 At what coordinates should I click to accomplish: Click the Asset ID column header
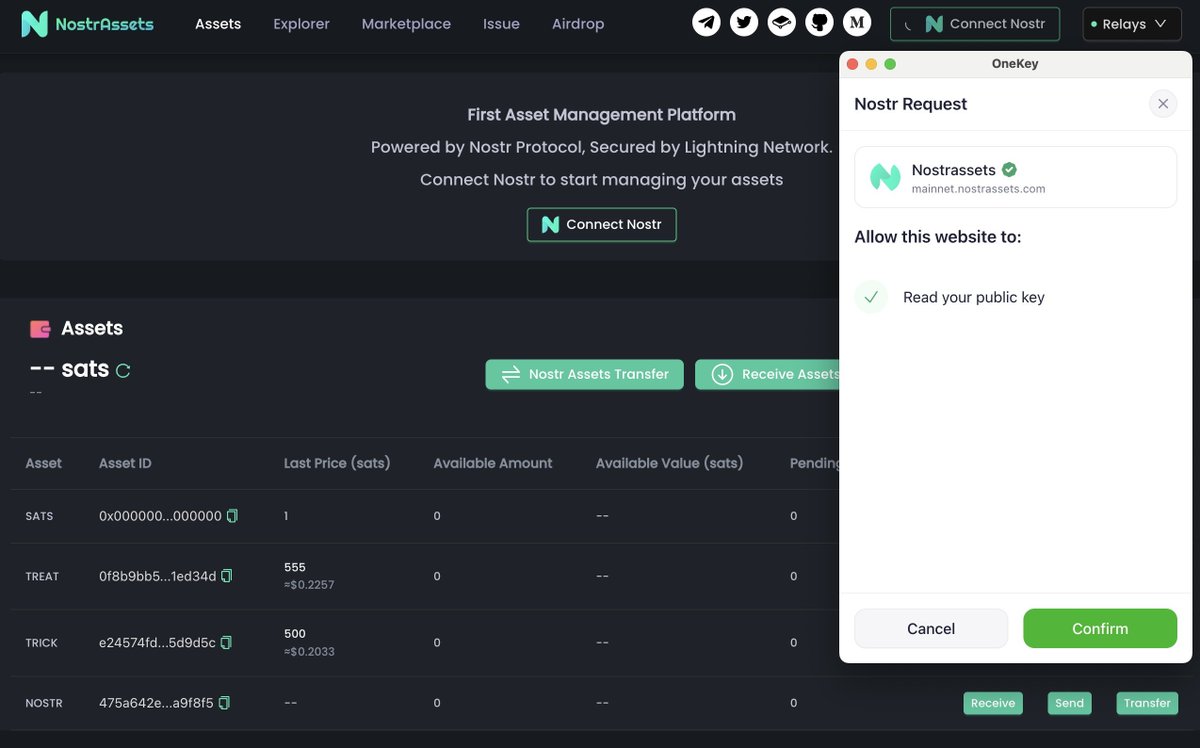pyautogui.click(x=125, y=463)
